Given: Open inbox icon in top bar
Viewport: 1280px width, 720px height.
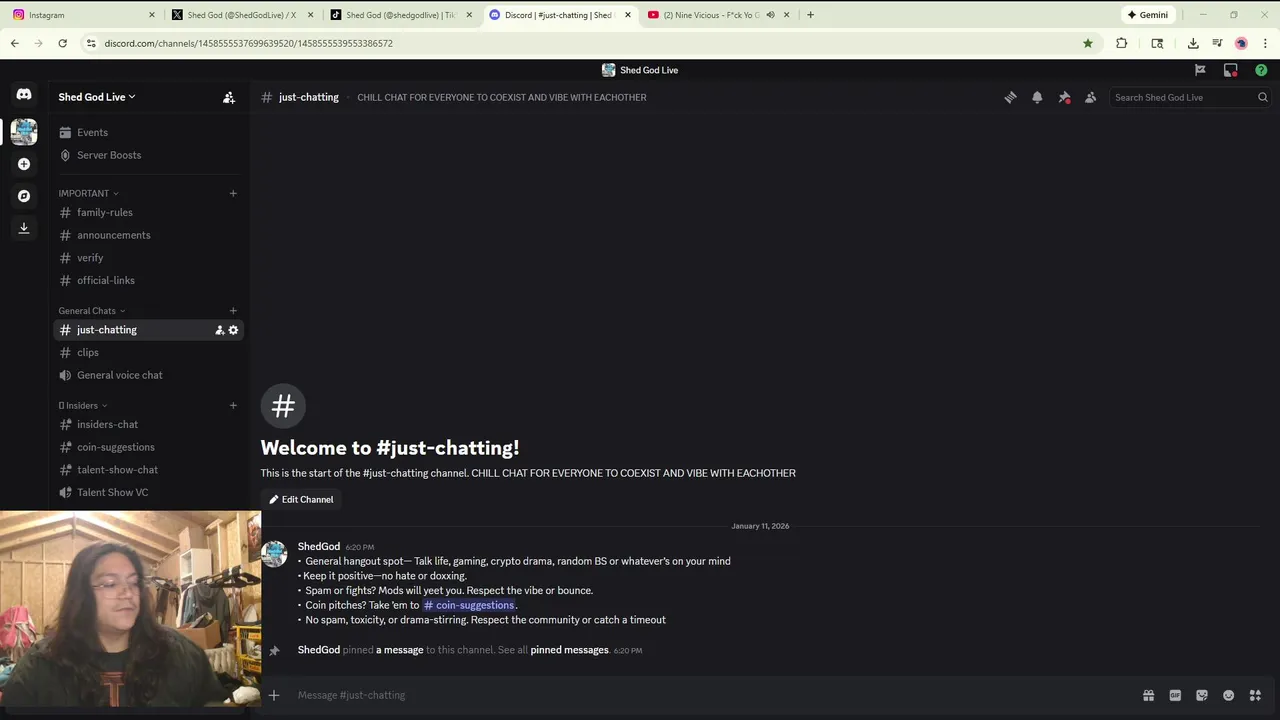Looking at the screenshot, I should 1231,70.
